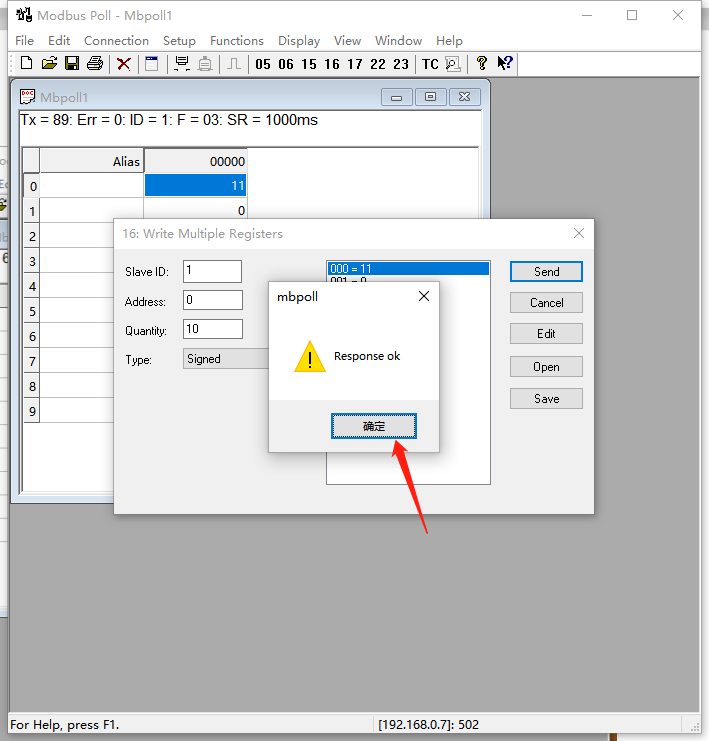
Task: Open the Display menu
Action: [299, 41]
